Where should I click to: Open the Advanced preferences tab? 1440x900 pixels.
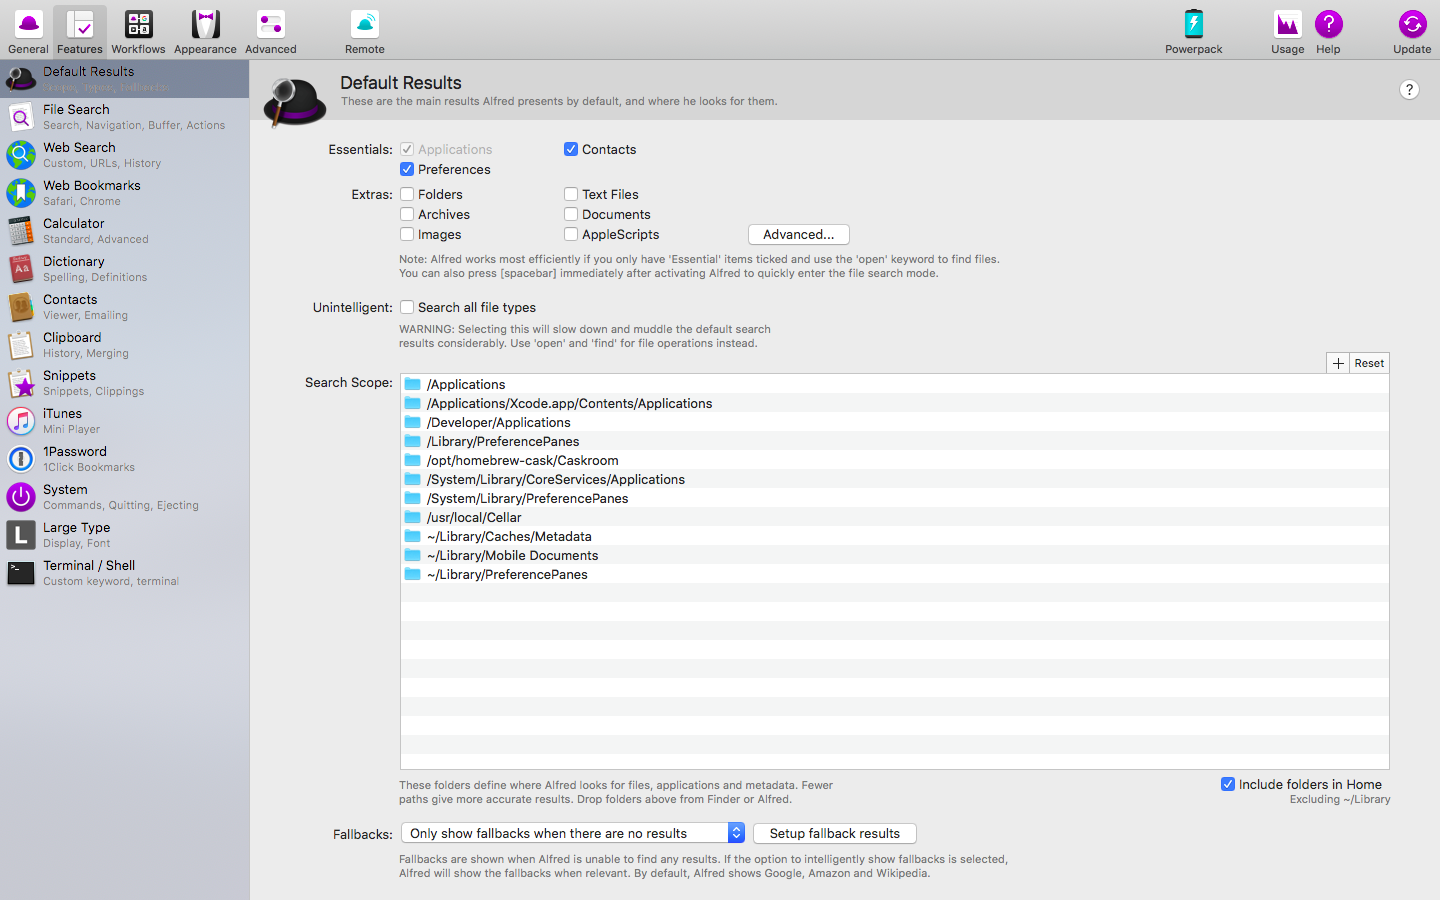pos(270,30)
